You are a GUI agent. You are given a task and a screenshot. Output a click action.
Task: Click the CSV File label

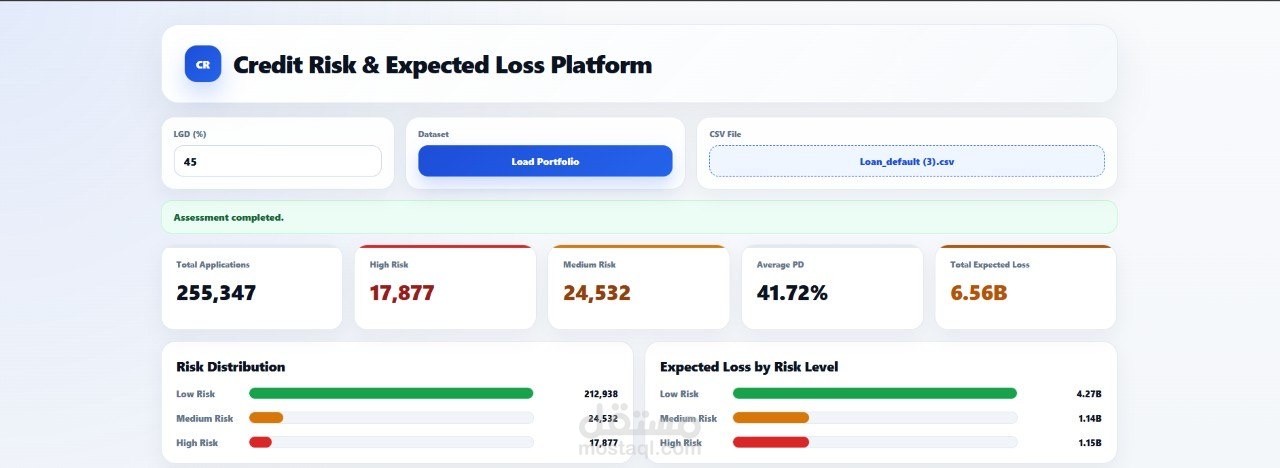pos(725,134)
